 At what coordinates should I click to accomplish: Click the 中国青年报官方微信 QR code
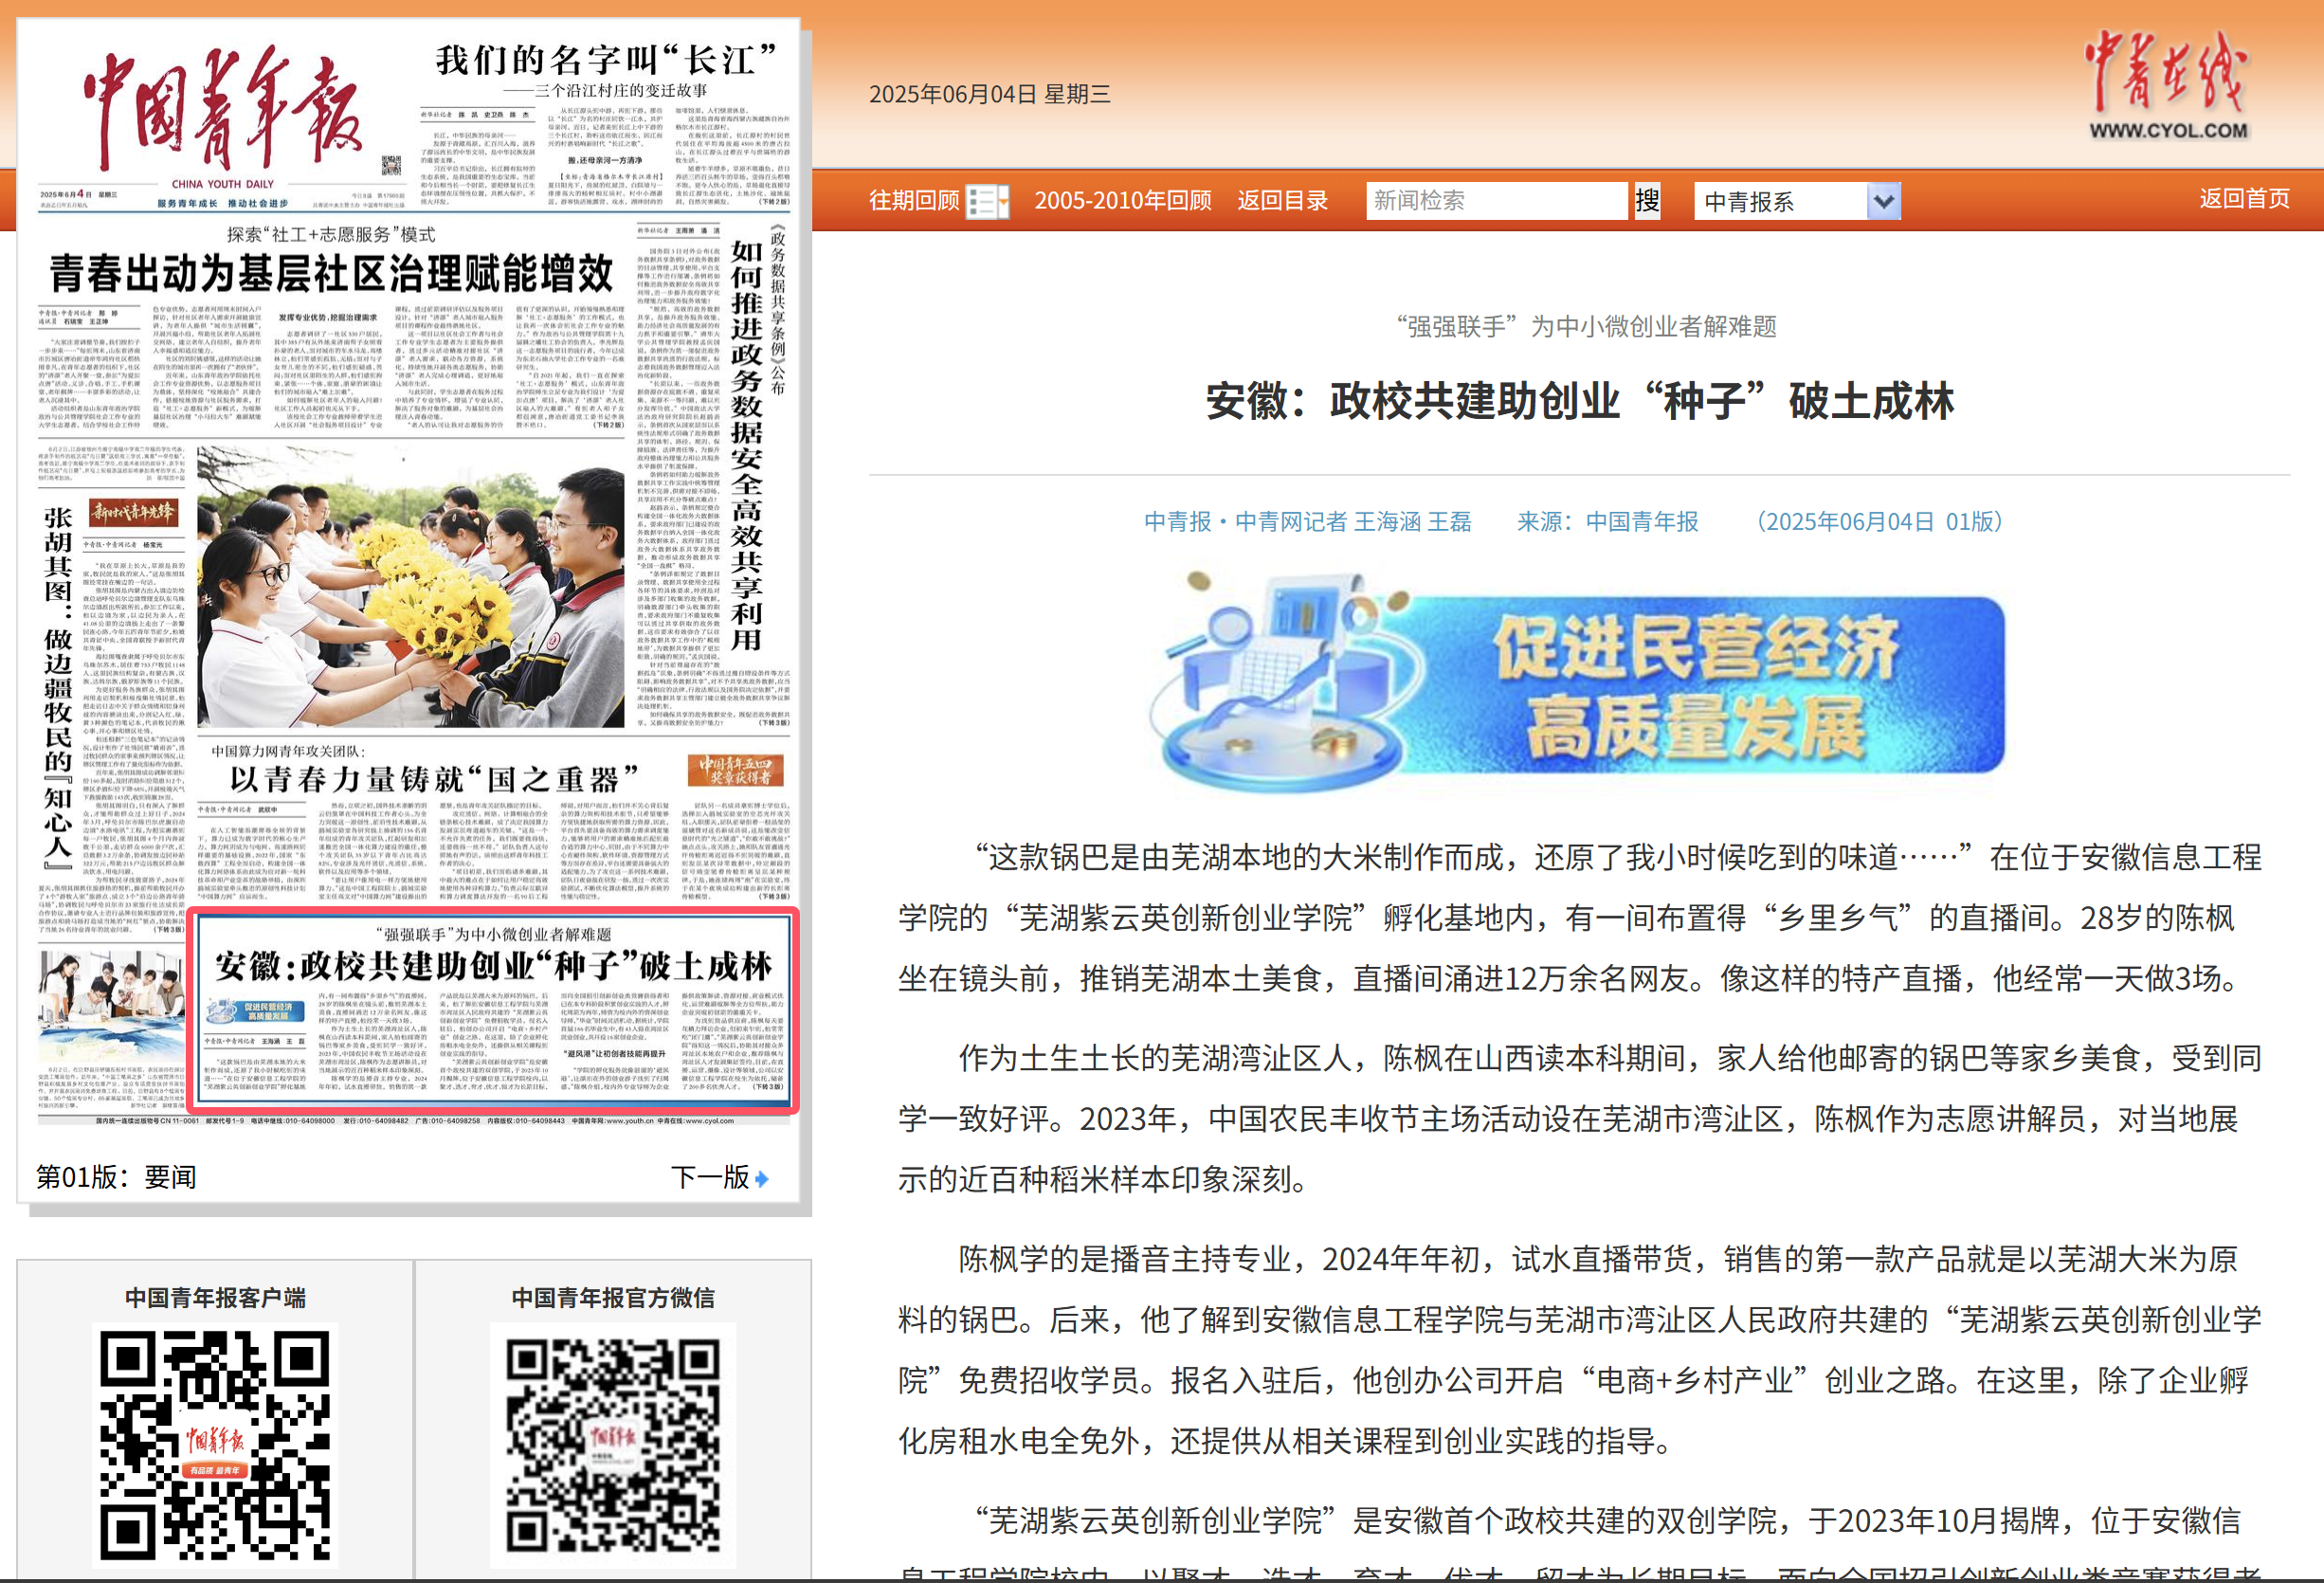click(x=612, y=1444)
